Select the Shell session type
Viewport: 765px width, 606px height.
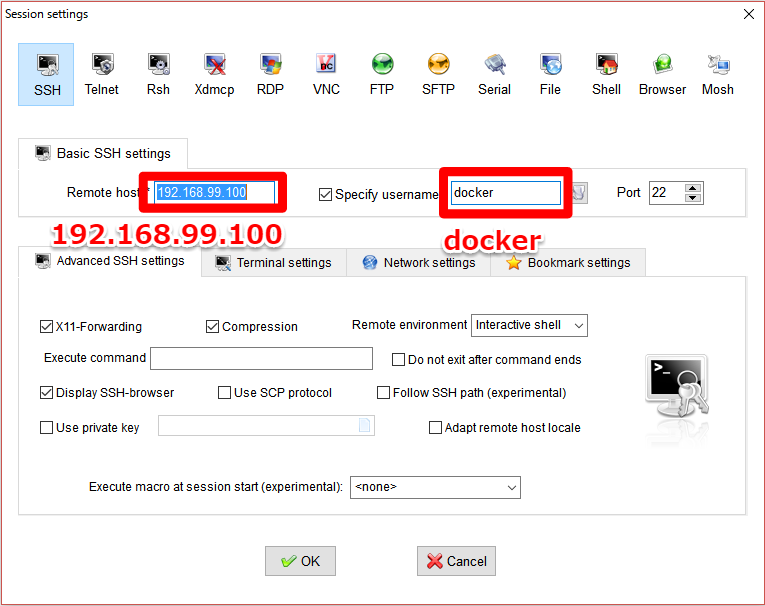[x=606, y=74]
